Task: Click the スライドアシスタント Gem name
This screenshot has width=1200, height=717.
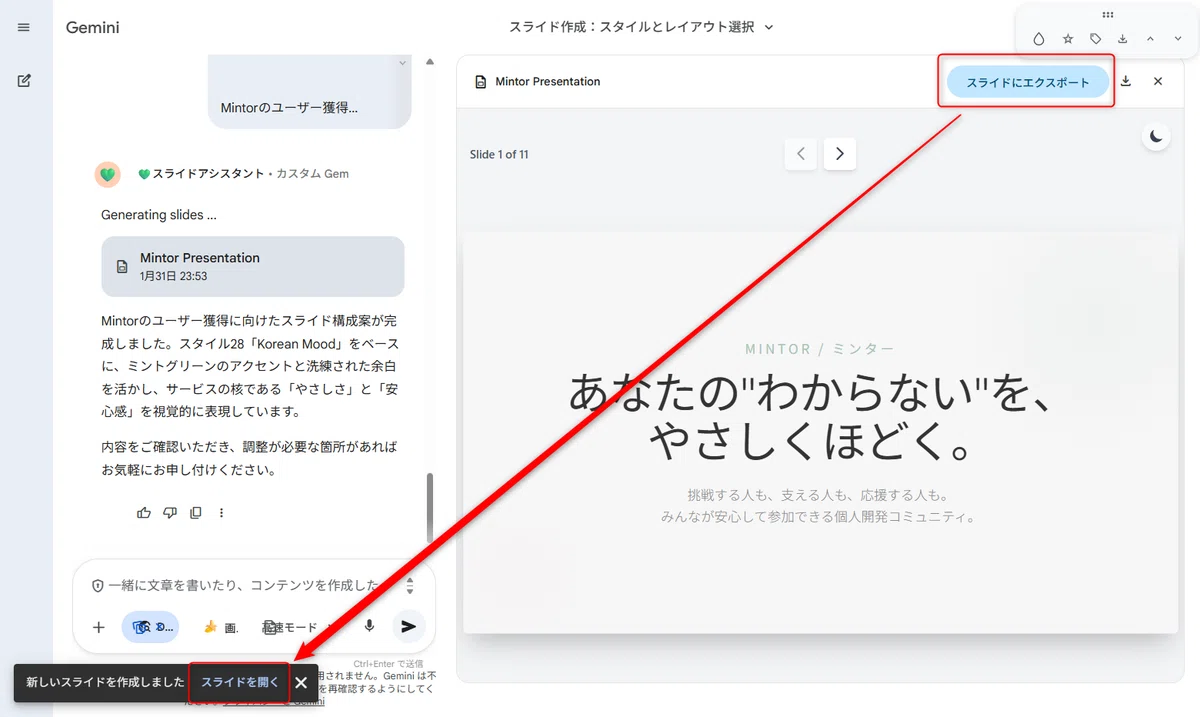Action: [208, 174]
